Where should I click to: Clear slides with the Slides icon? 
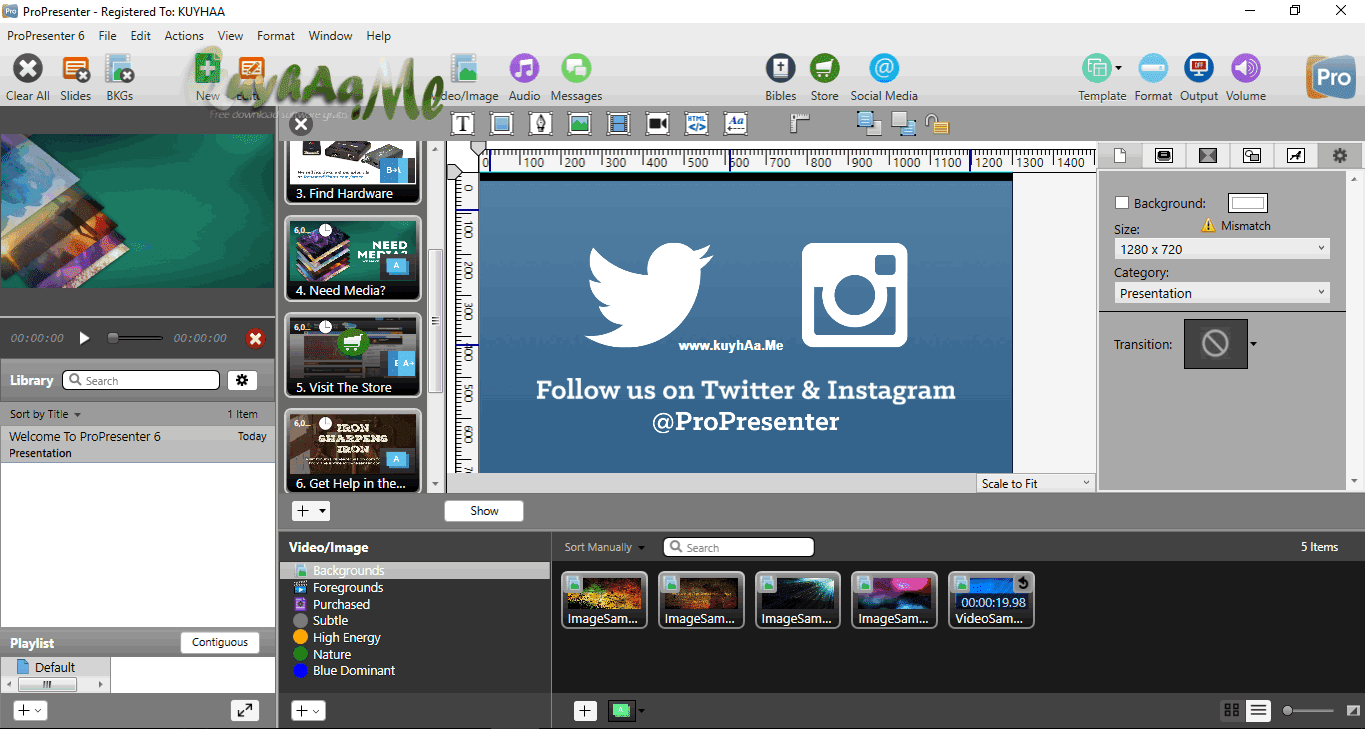click(x=76, y=69)
